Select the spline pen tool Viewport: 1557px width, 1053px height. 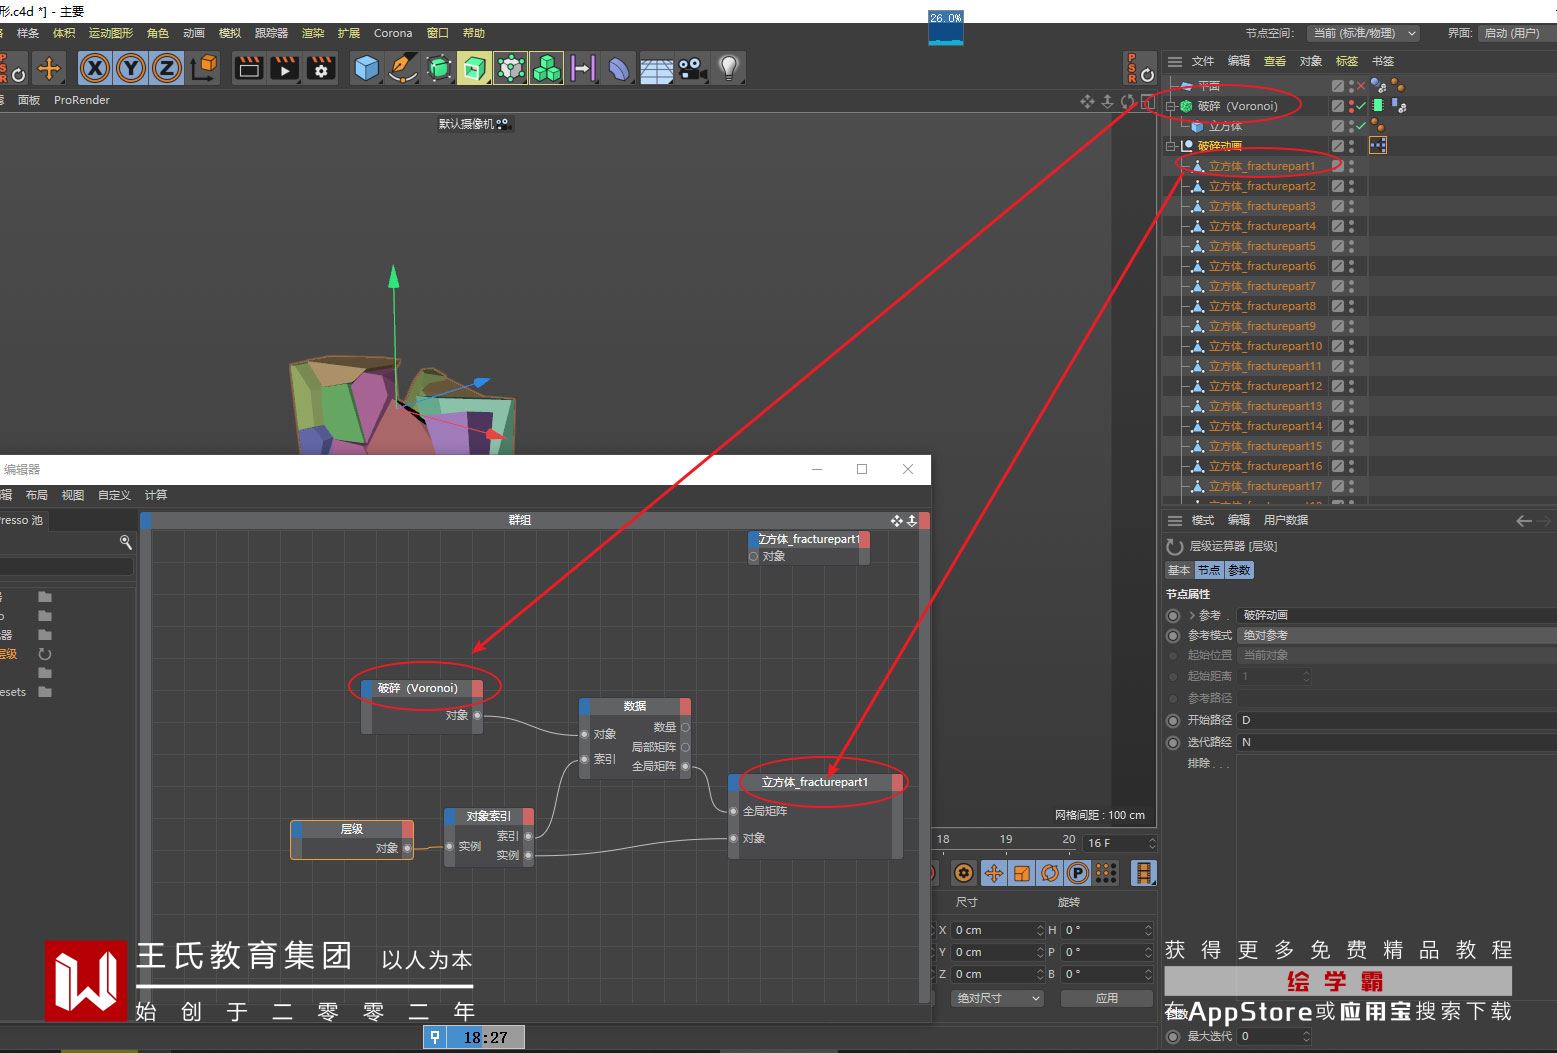click(403, 68)
